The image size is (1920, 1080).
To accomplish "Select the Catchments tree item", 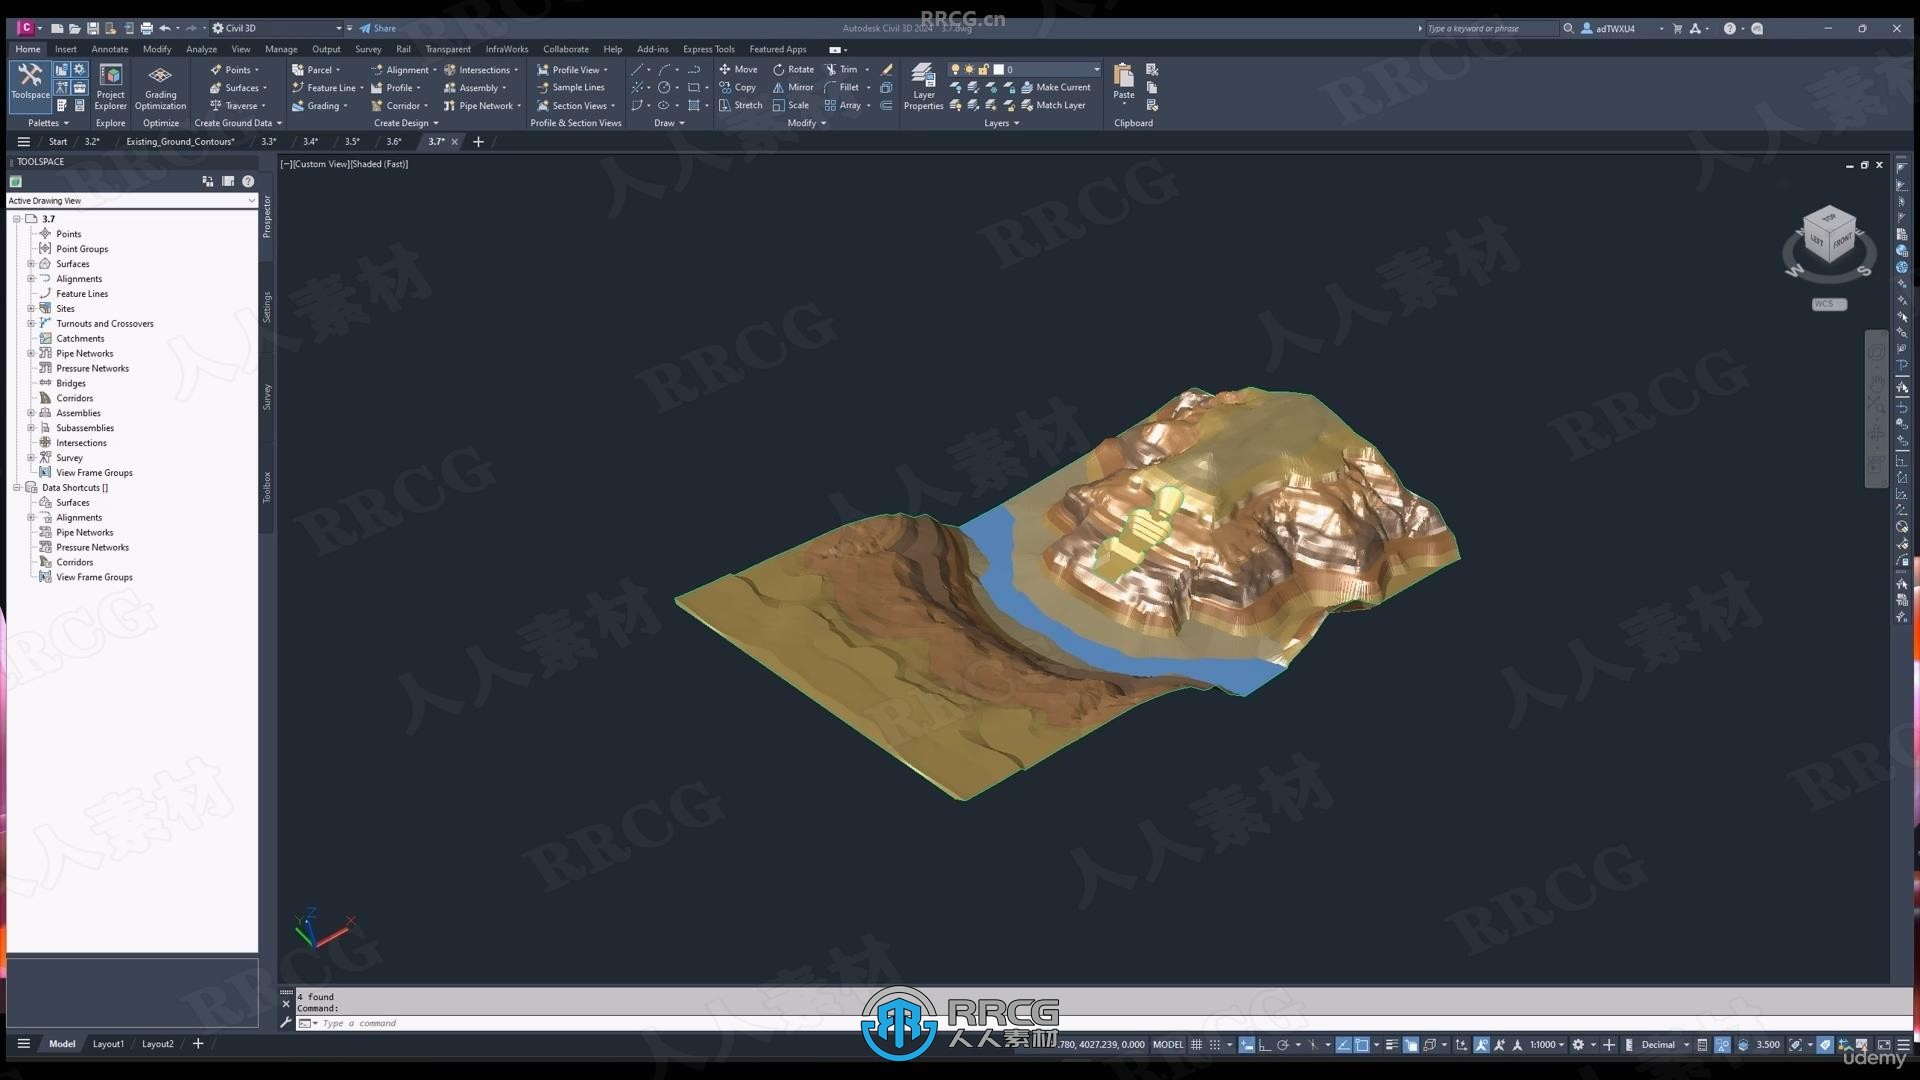I will coord(80,339).
